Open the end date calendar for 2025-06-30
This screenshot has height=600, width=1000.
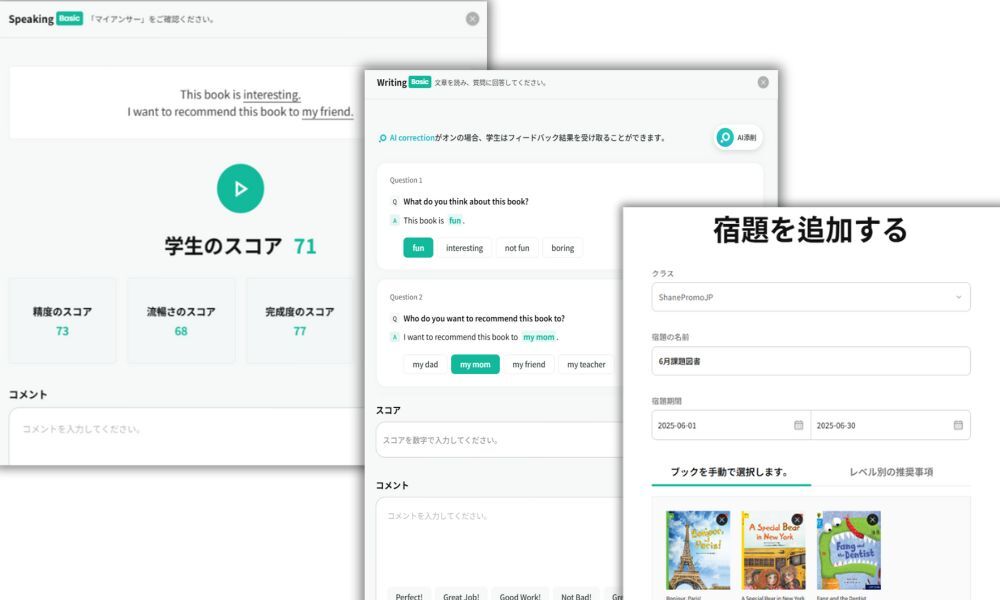pos(957,425)
